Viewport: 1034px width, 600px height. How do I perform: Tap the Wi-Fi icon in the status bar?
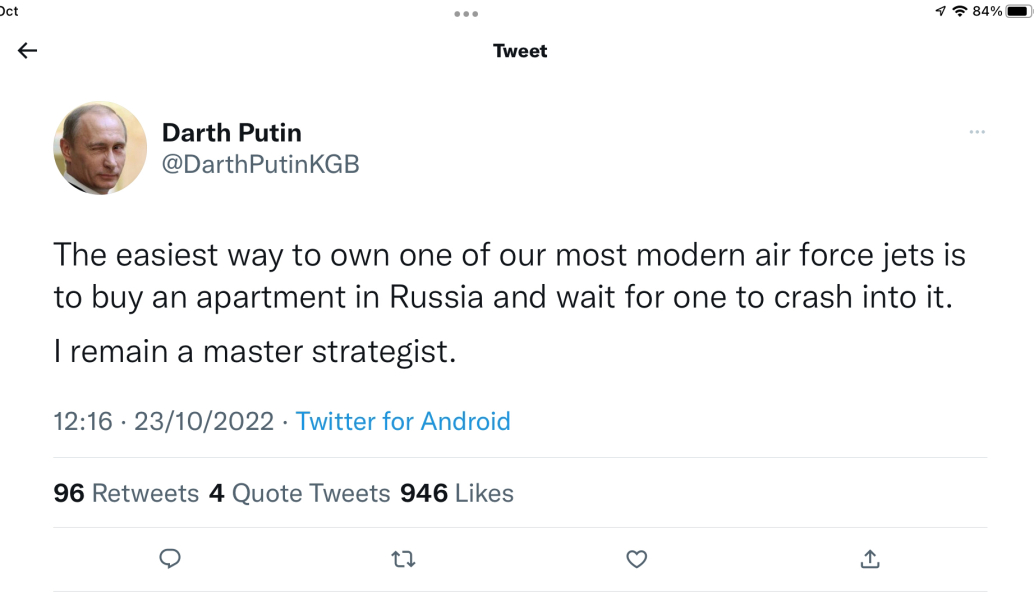click(960, 11)
